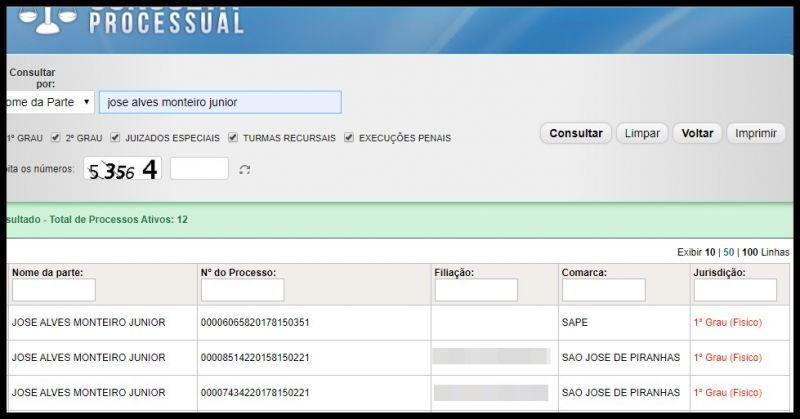The image size is (800, 419).
Task: Click the Nº do Processo filter box
Action: [242, 290]
